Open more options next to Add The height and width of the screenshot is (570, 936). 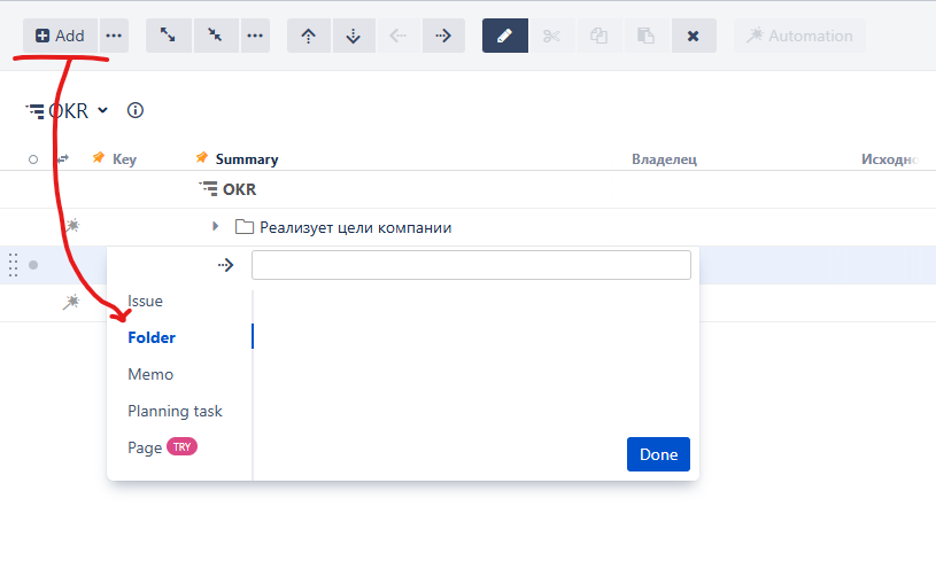coord(114,36)
